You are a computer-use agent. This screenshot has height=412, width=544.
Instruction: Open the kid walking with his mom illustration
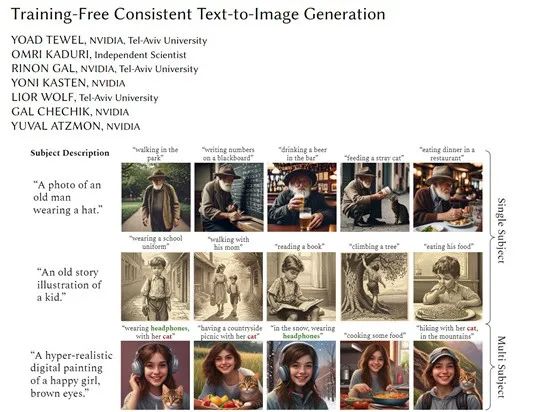pyautogui.click(x=228, y=286)
